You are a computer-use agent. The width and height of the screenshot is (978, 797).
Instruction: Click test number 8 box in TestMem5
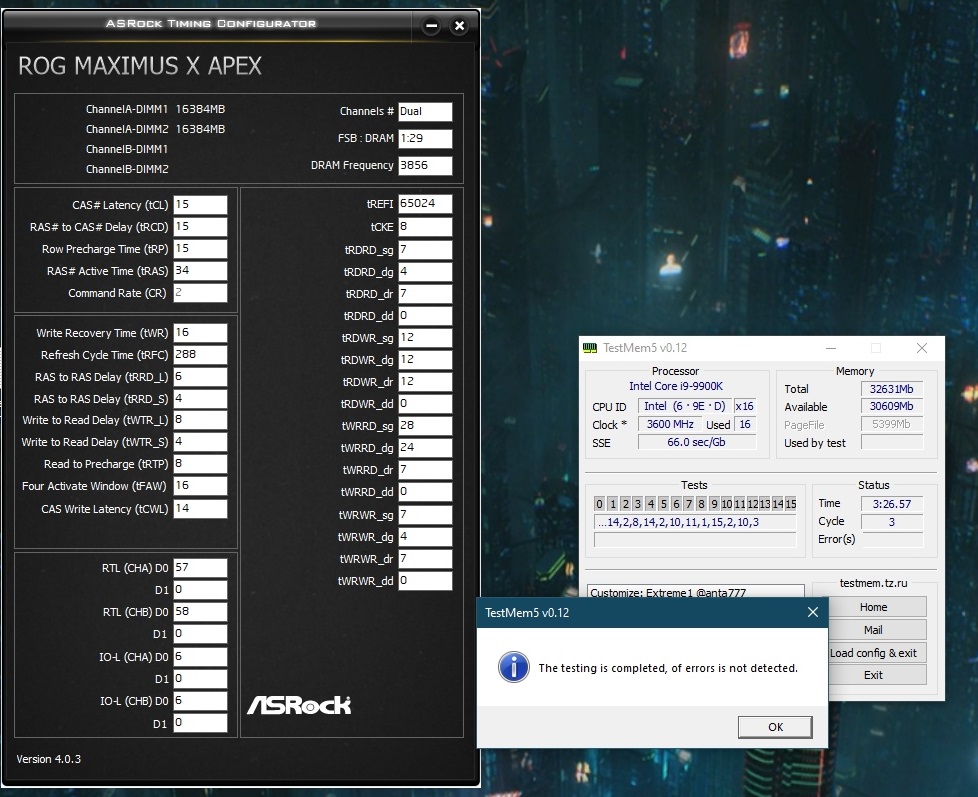(x=701, y=503)
